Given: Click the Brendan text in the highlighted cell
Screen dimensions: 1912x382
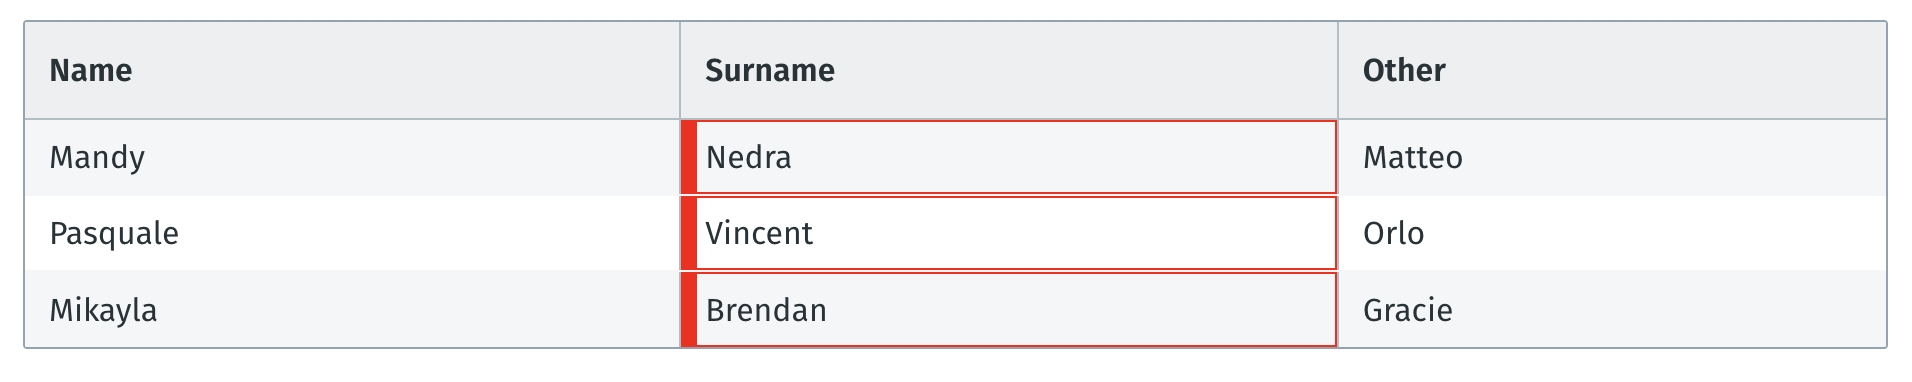Looking at the screenshot, I should pyautogui.click(x=766, y=310).
